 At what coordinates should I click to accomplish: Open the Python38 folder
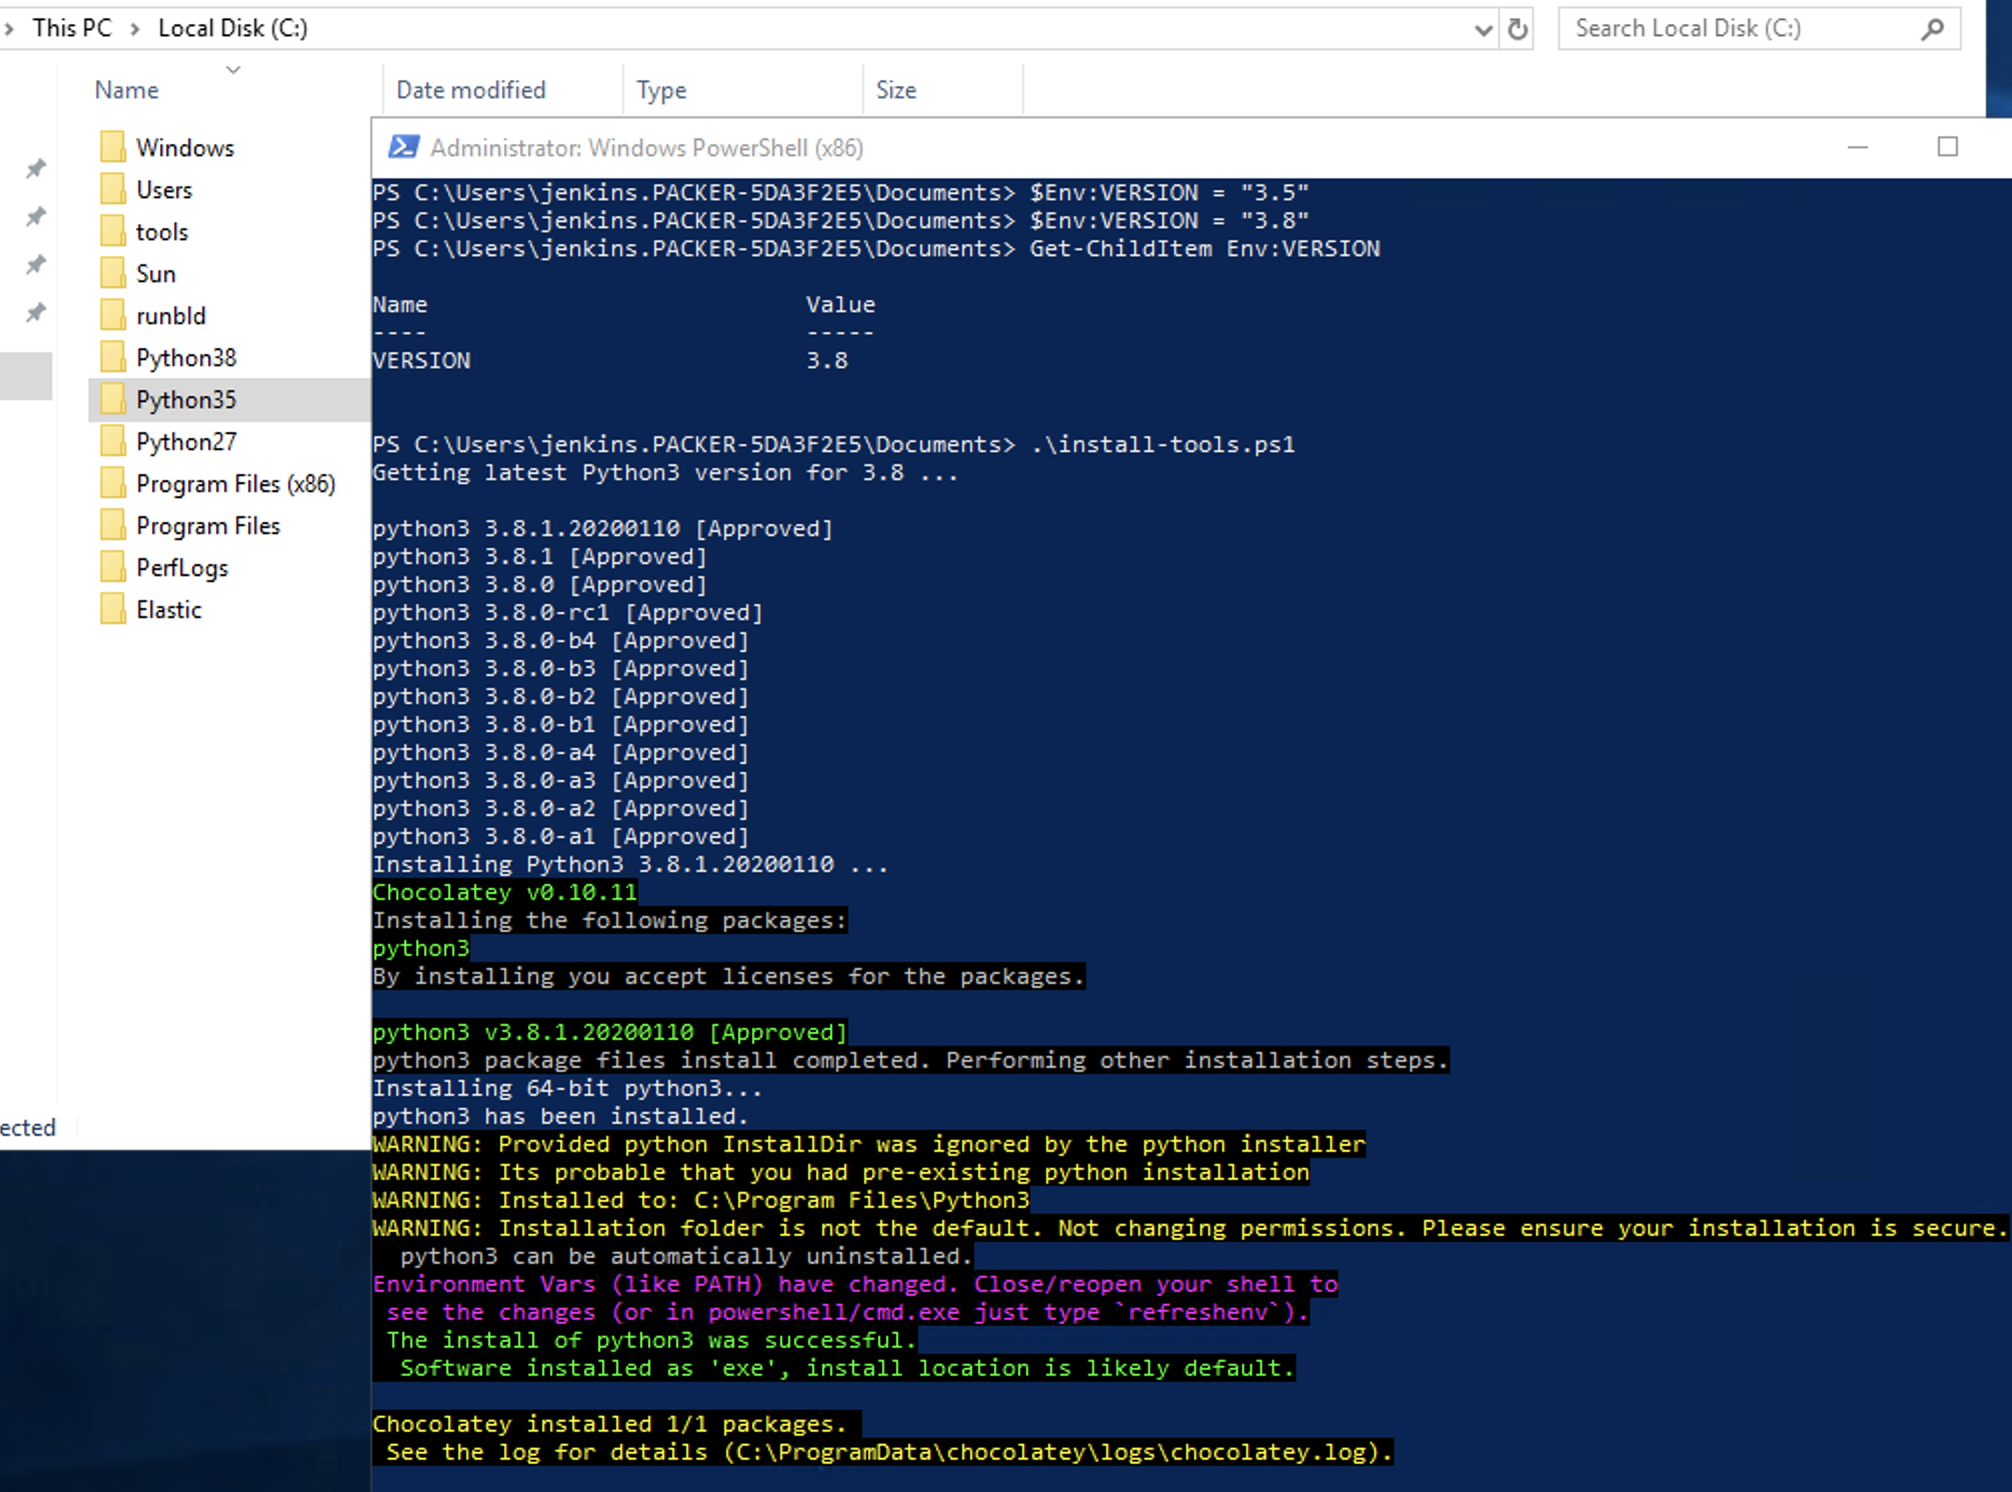tap(186, 358)
